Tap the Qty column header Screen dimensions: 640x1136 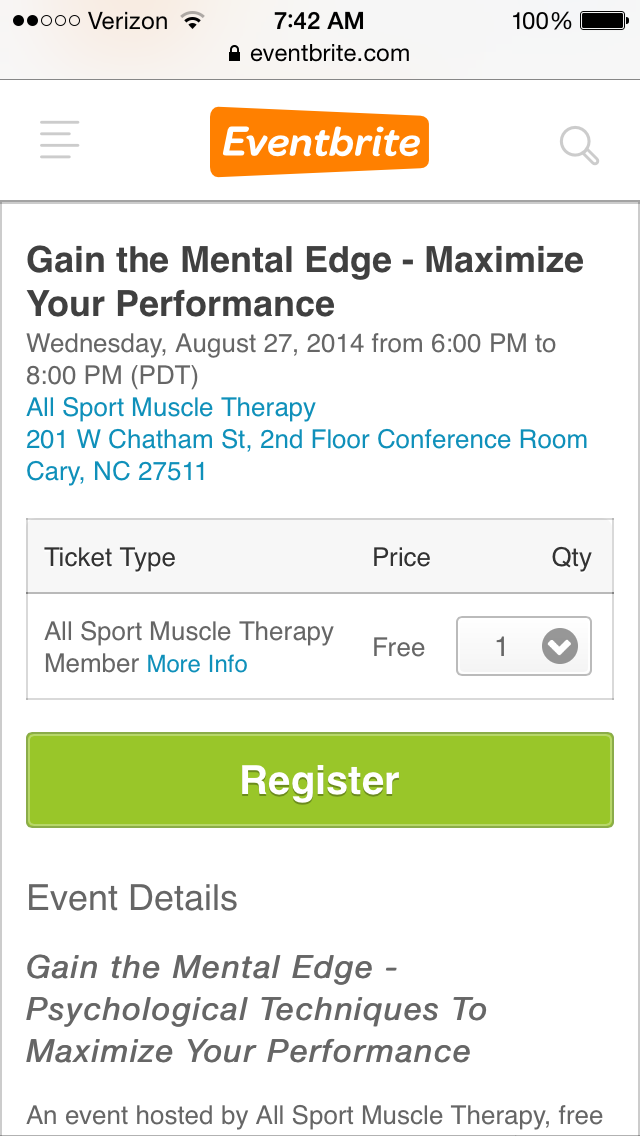pos(571,558)
